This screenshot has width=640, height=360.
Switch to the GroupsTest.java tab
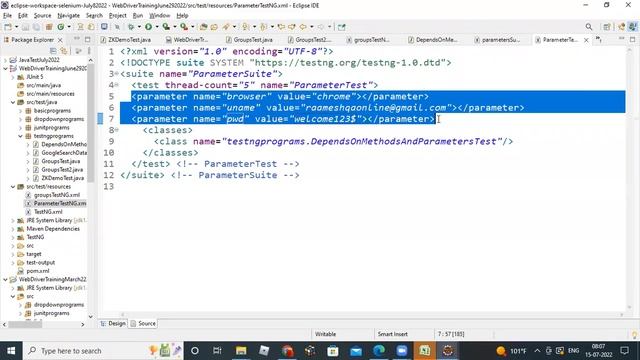pos(249,40)
